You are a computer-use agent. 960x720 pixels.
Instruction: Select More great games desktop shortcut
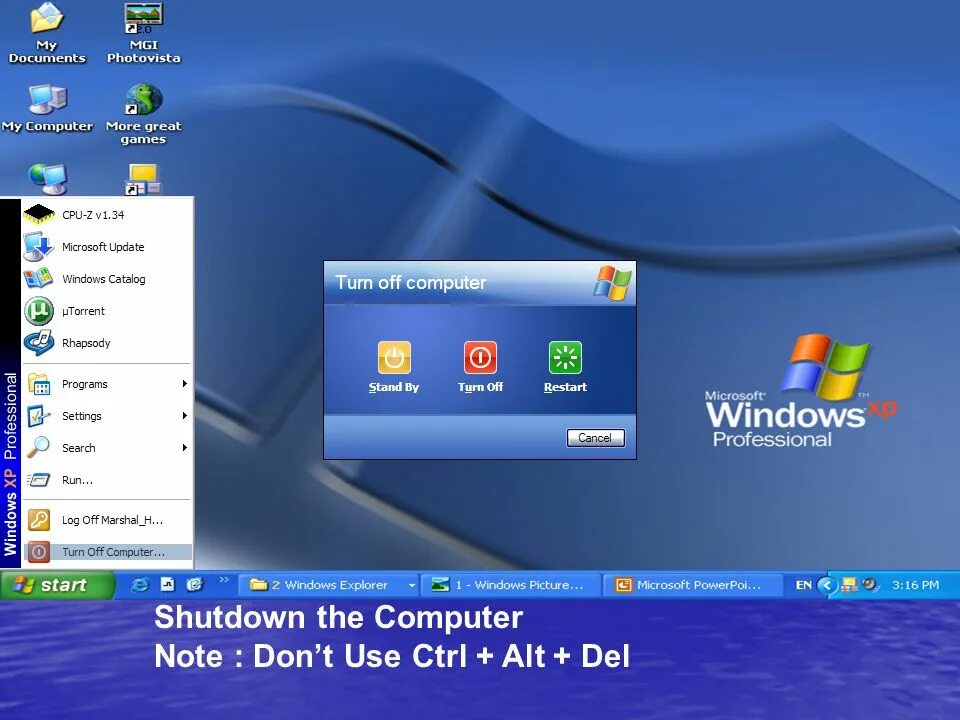coord(144,114)
